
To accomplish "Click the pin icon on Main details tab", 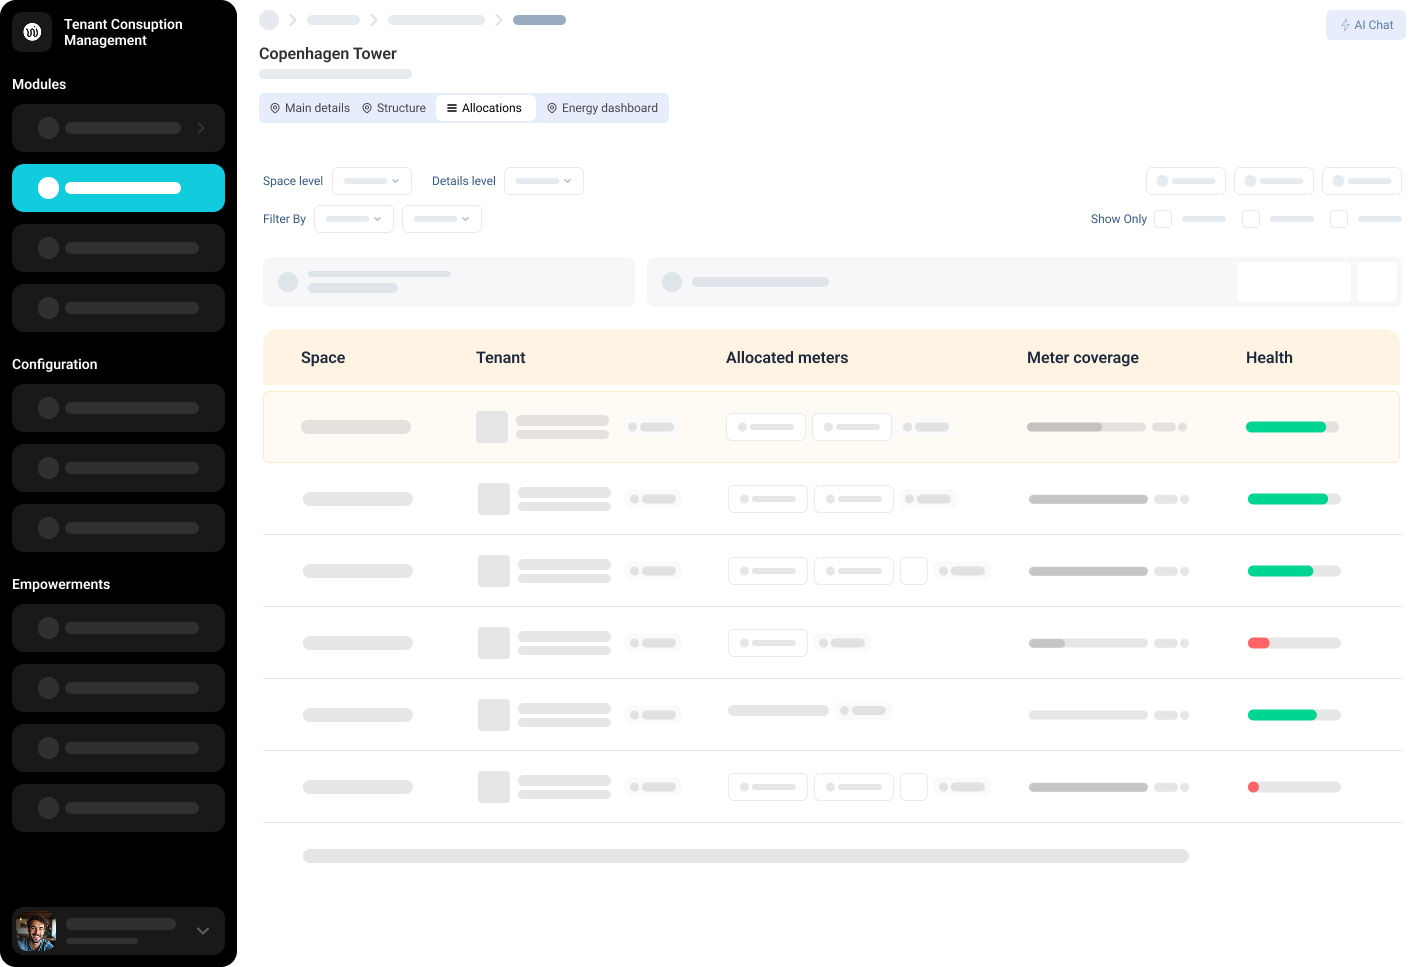I will pos(275,108).
